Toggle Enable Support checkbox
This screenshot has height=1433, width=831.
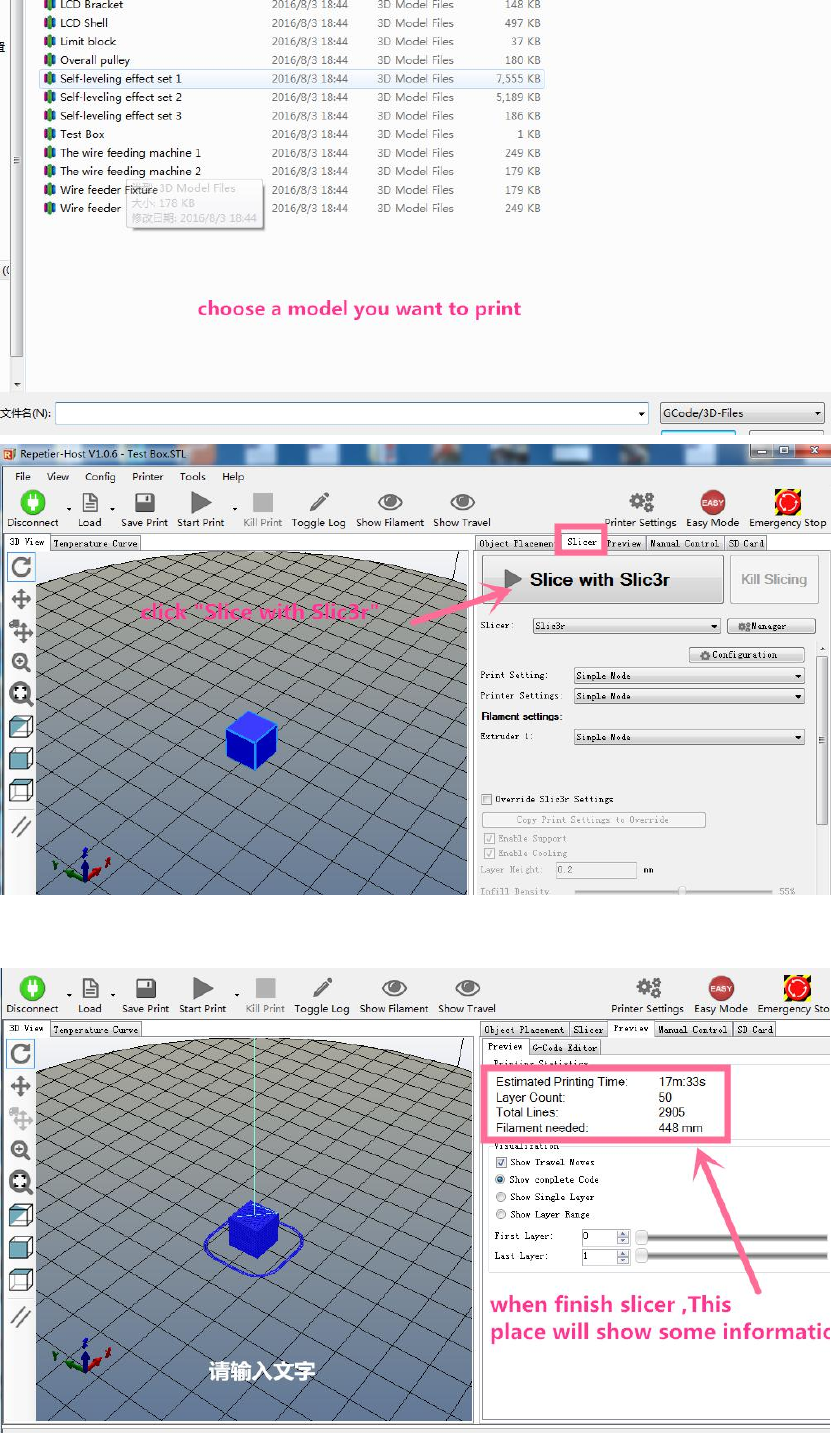[489, 838]
